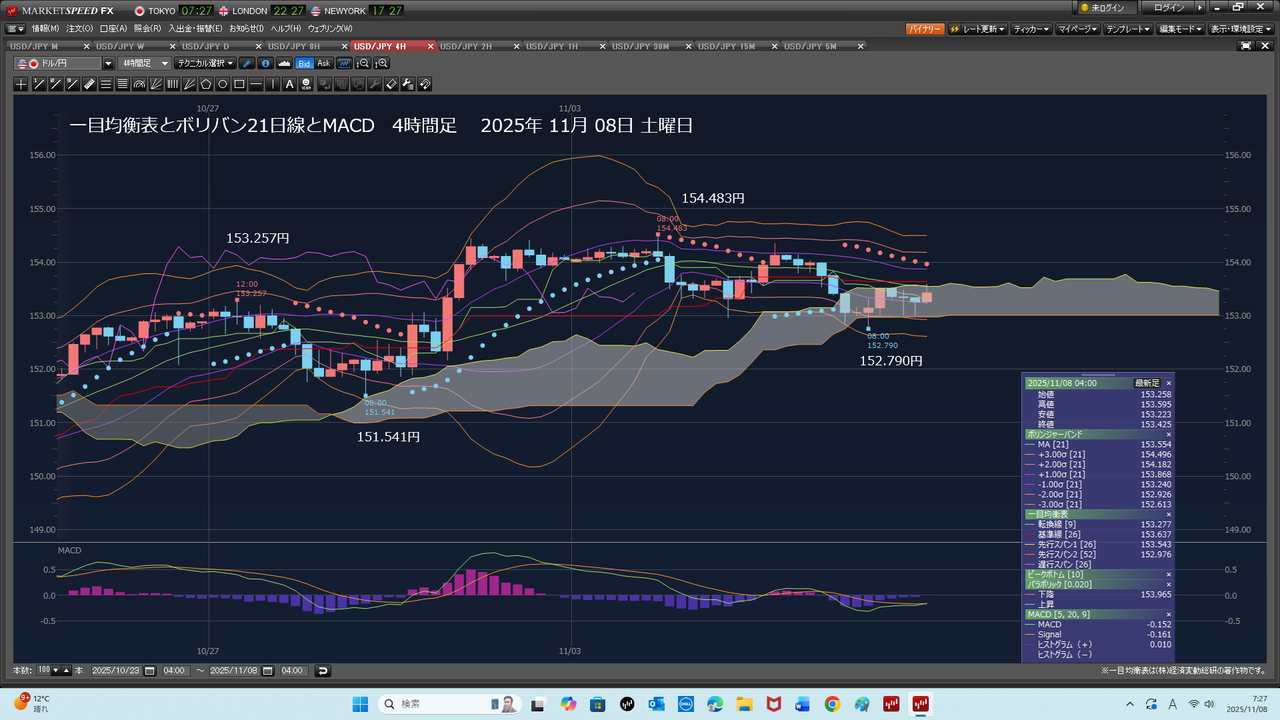Toggle Ask price display
1280x720 pixels.
[324, 63]
